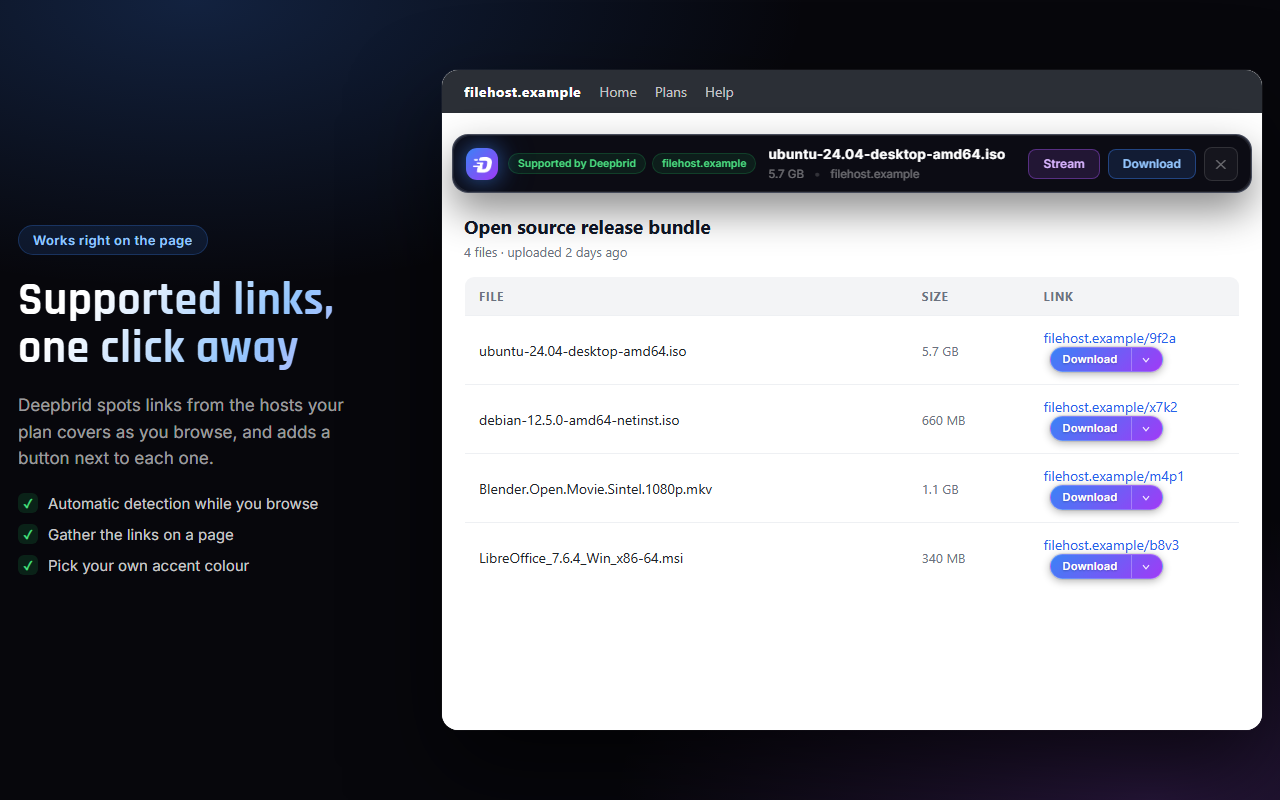
Task: Click the 340 MB size cell
Action: pyautogui.click(x=943, y=559)
